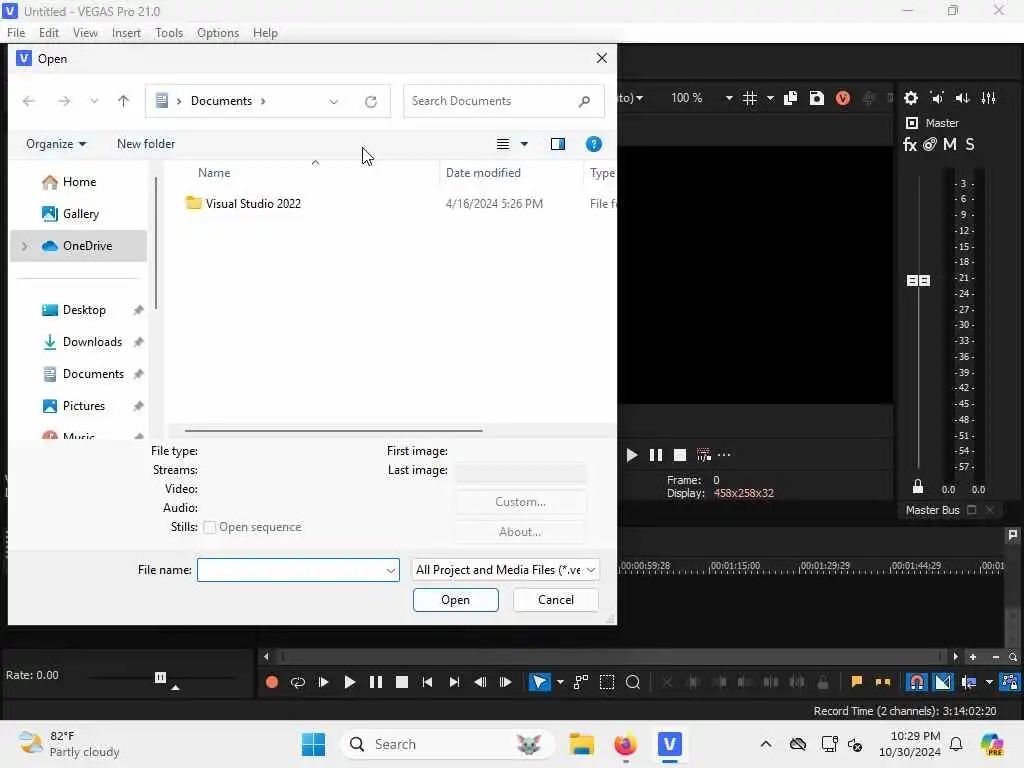
Task: Open the Options menu
Action: (218, 33)
